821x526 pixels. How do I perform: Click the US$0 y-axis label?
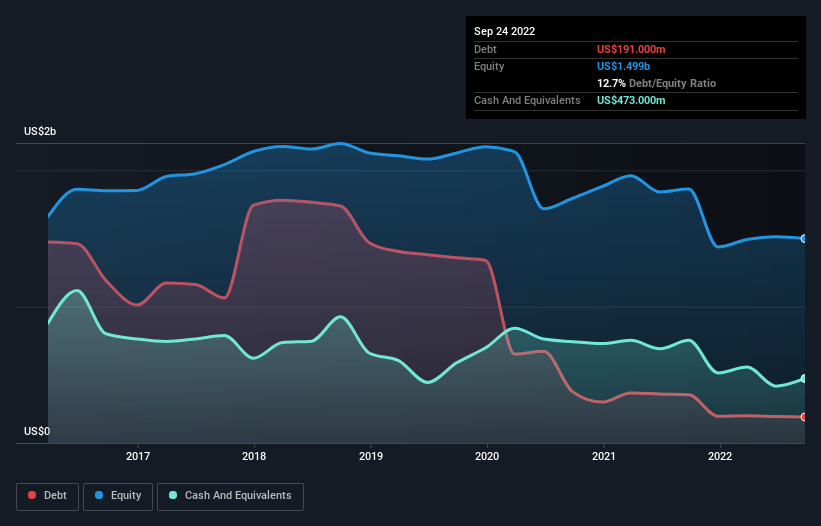pyautogui.click(x=37, y=431)
